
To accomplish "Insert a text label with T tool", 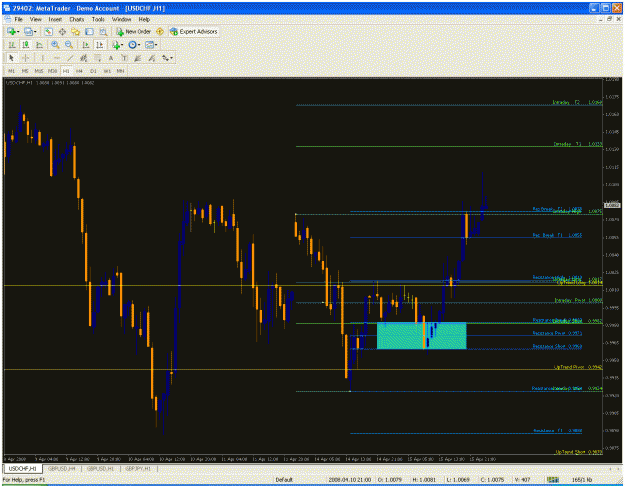I will pos(124,58).
